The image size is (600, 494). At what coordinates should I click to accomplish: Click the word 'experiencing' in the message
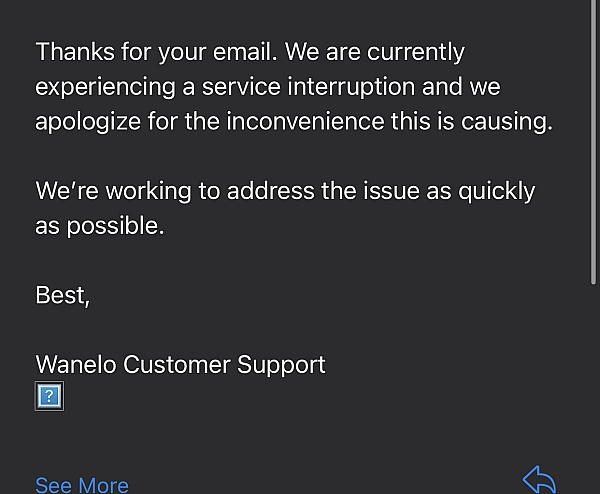tap(105, 87)
